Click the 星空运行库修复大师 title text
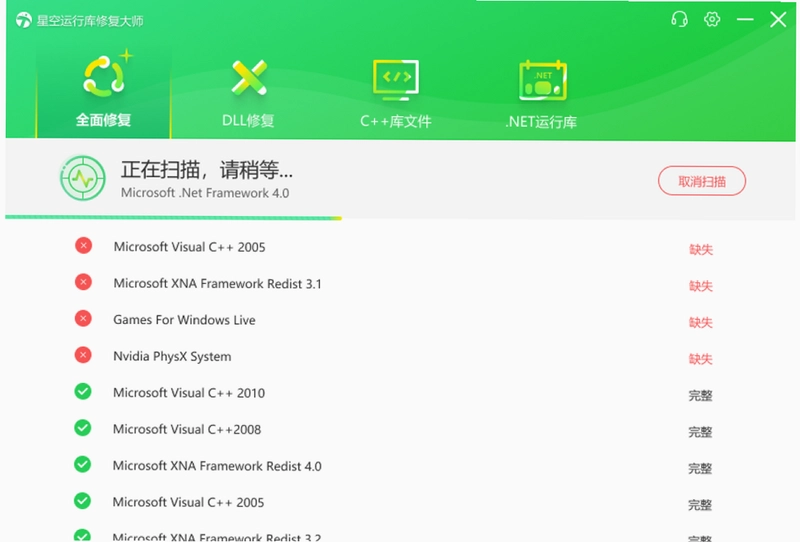The image size is (800, 542). tap(90, 21)
